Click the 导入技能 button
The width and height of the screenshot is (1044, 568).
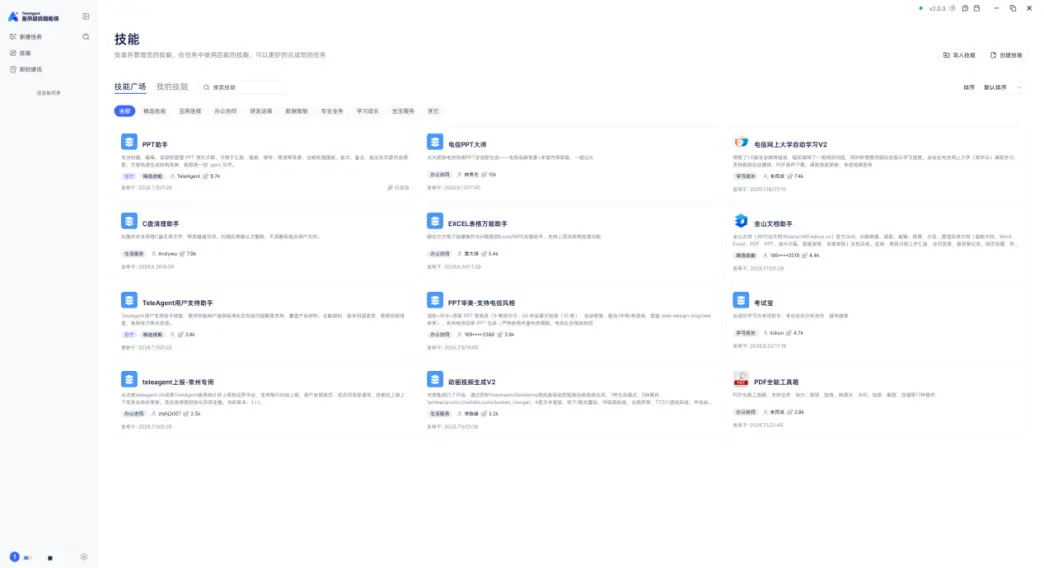tap(959, 55)
